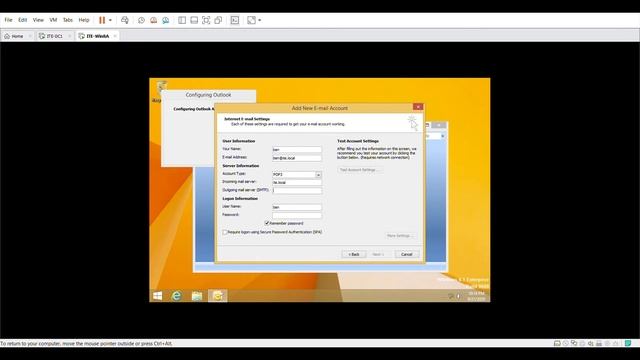Toggle the thumbnail bar view icon
The height and width of the screenshot is (360, 640).
coord(194,20)
